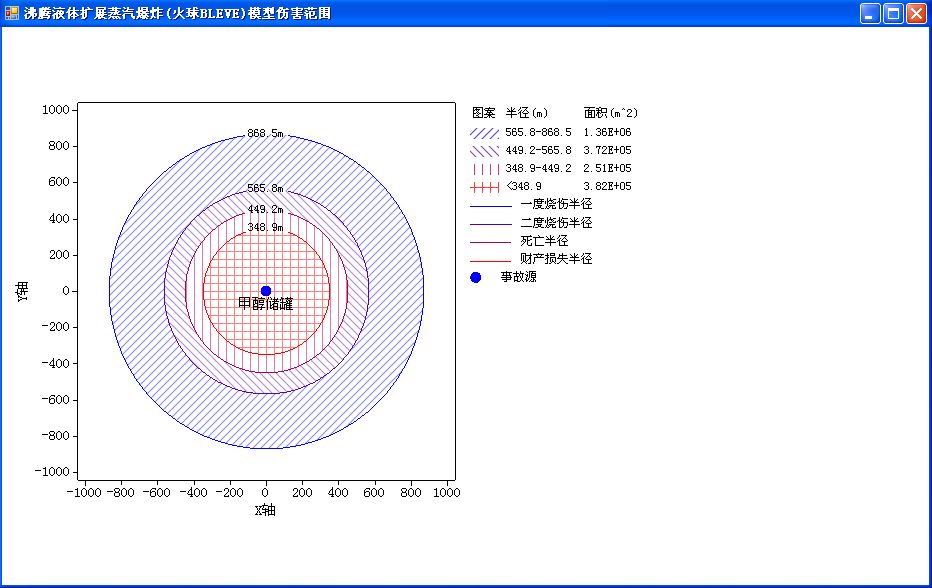Click the 二度烧伤半径 legend line

pyautogui.click(x=490, y=224)
